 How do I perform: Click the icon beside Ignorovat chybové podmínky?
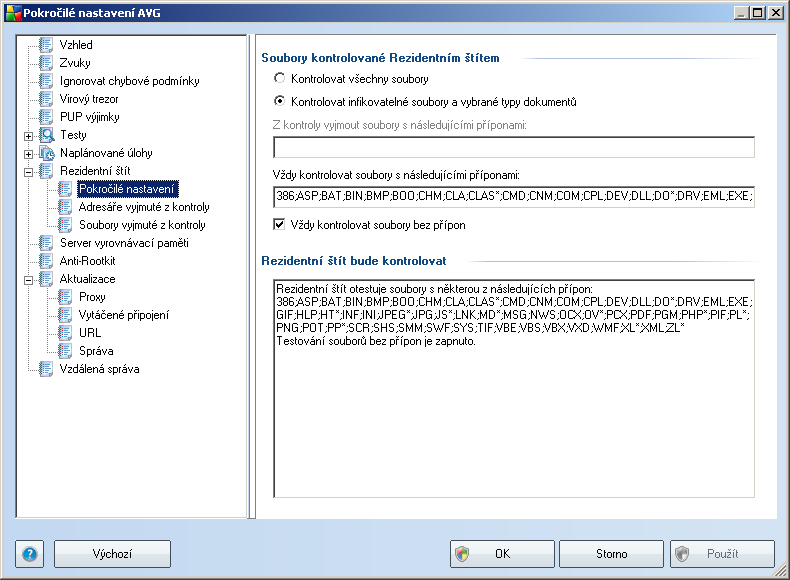pyautogui.click(x=46, y=81)
